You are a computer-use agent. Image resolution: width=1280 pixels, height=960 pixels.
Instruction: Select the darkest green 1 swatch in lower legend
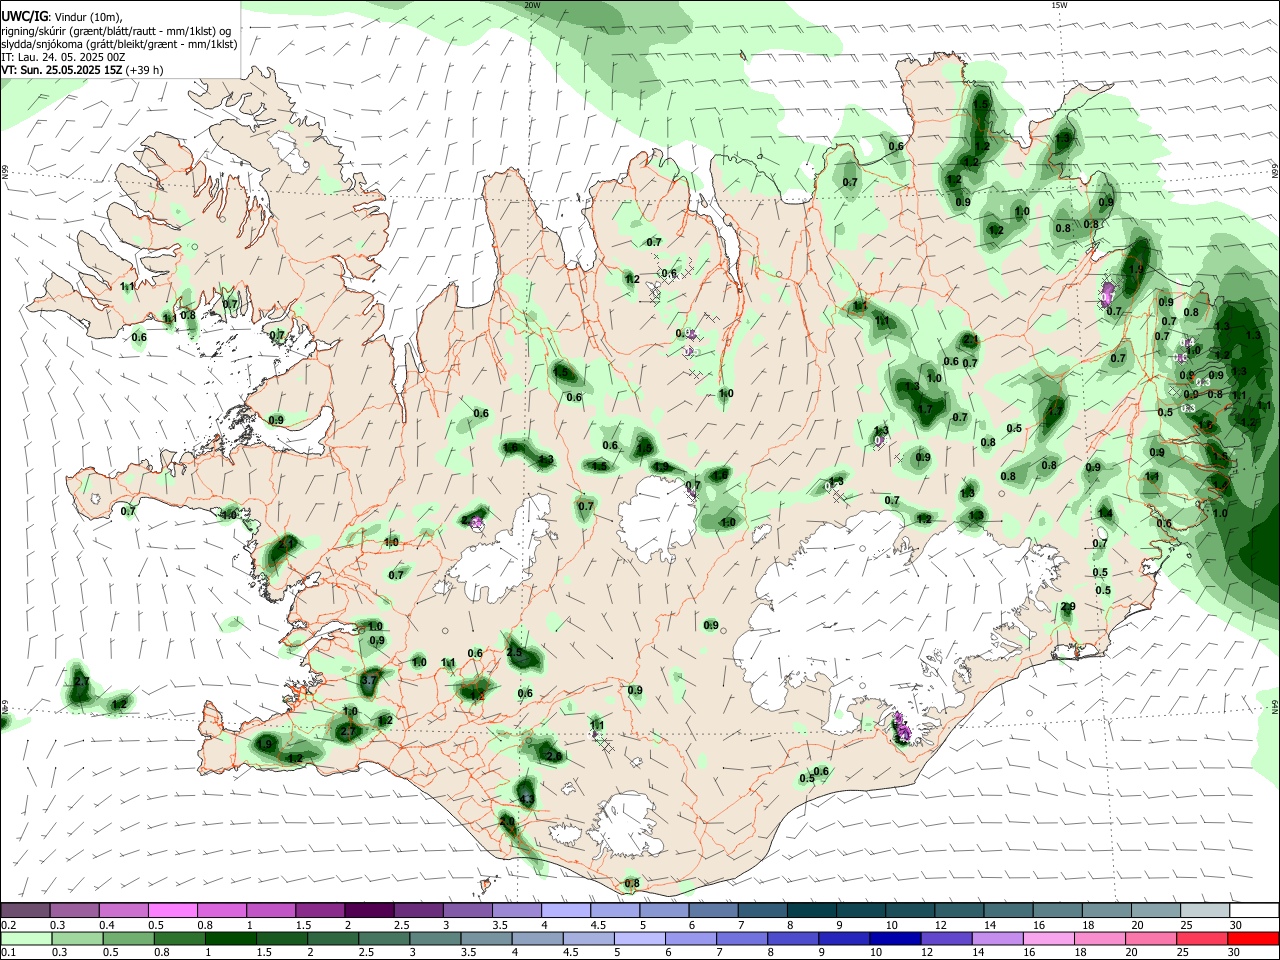tap(230, 939)
